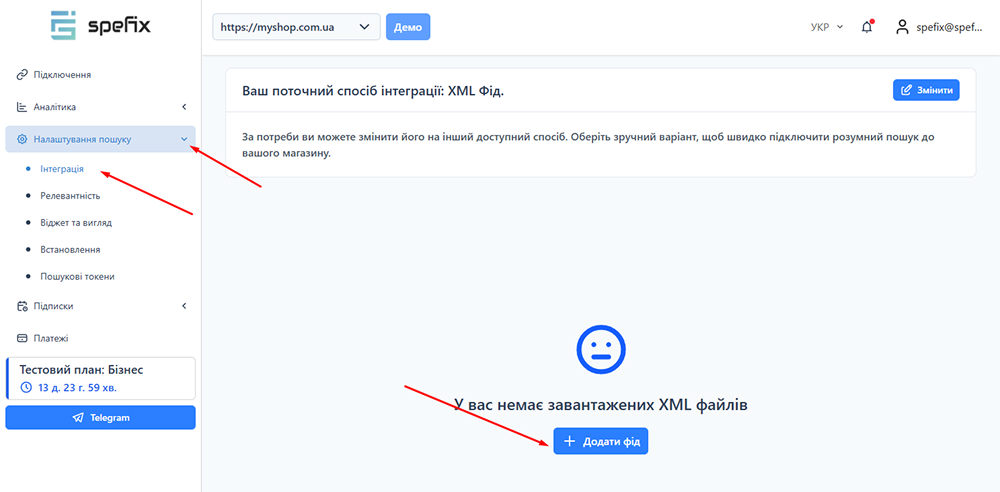
Task: Open the Релевантність submenu item
Action: click(x=70, y=196)
